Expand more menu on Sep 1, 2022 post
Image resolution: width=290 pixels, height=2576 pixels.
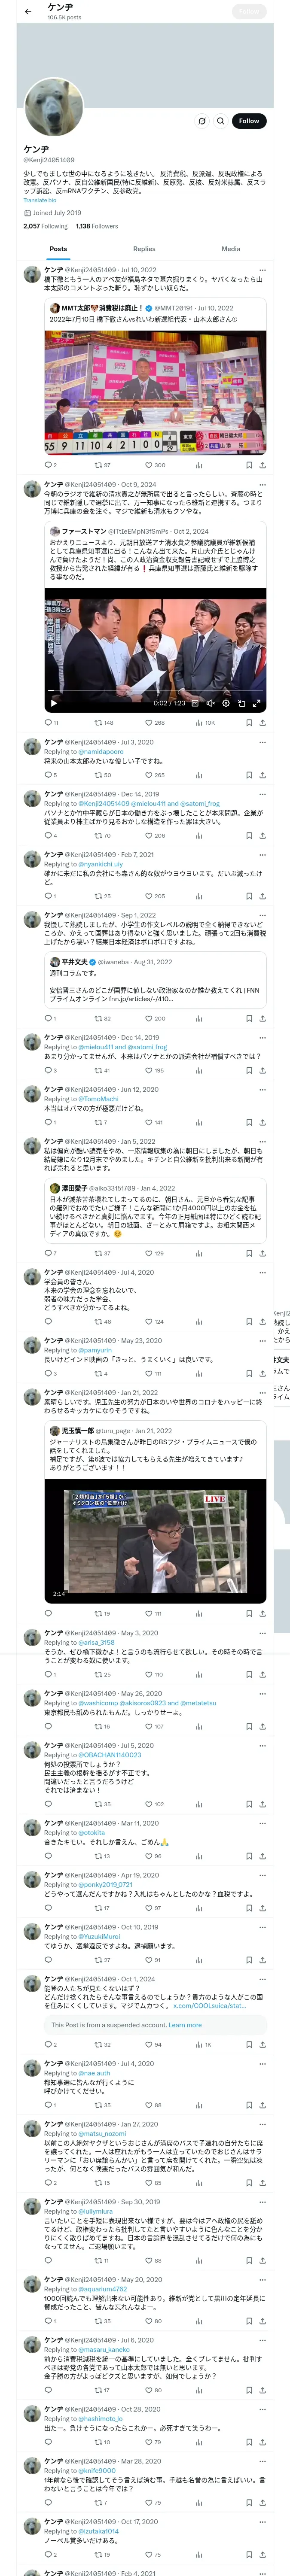(x=262, y=915)
